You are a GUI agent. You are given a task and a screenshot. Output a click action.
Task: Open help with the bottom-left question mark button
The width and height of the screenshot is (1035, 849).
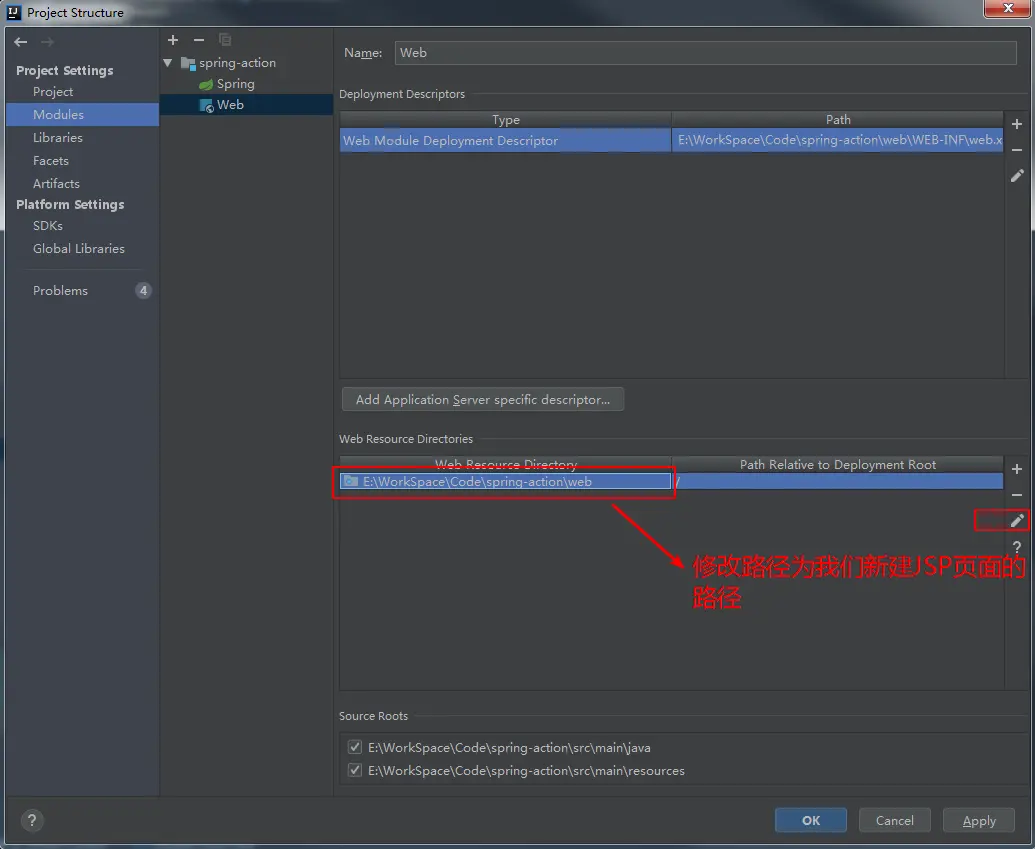click(x=32, y=820)
